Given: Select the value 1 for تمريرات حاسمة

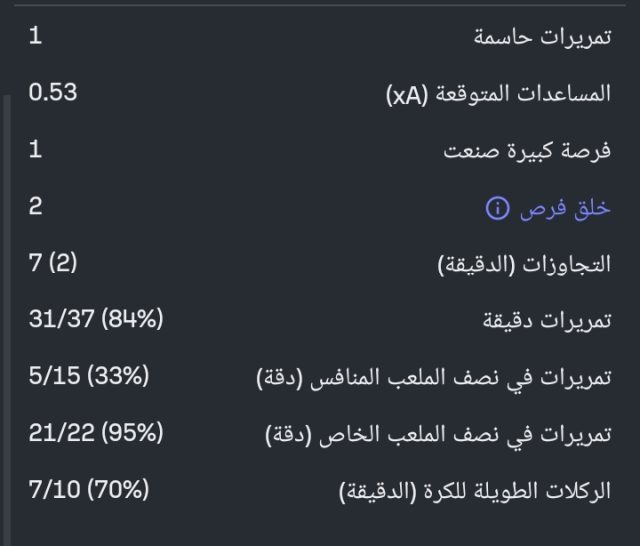Looking at the screenshot, I should point(35,37).
